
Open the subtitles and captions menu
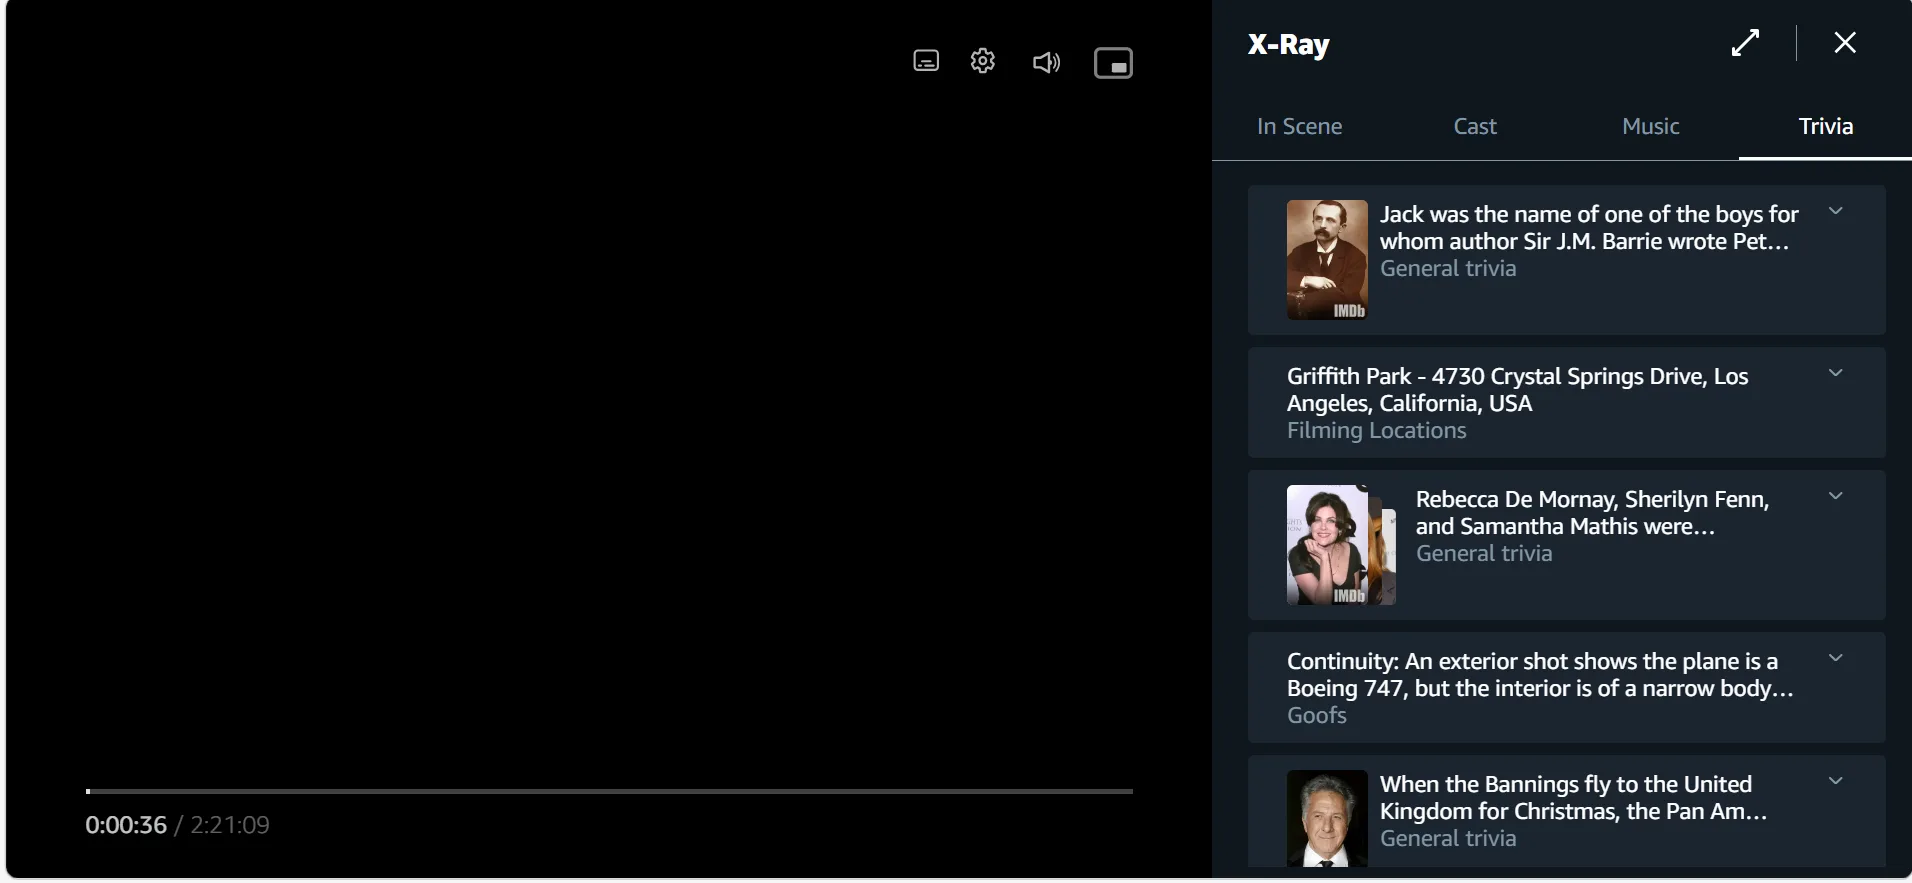pyautogui.click(x=926, y=62)
